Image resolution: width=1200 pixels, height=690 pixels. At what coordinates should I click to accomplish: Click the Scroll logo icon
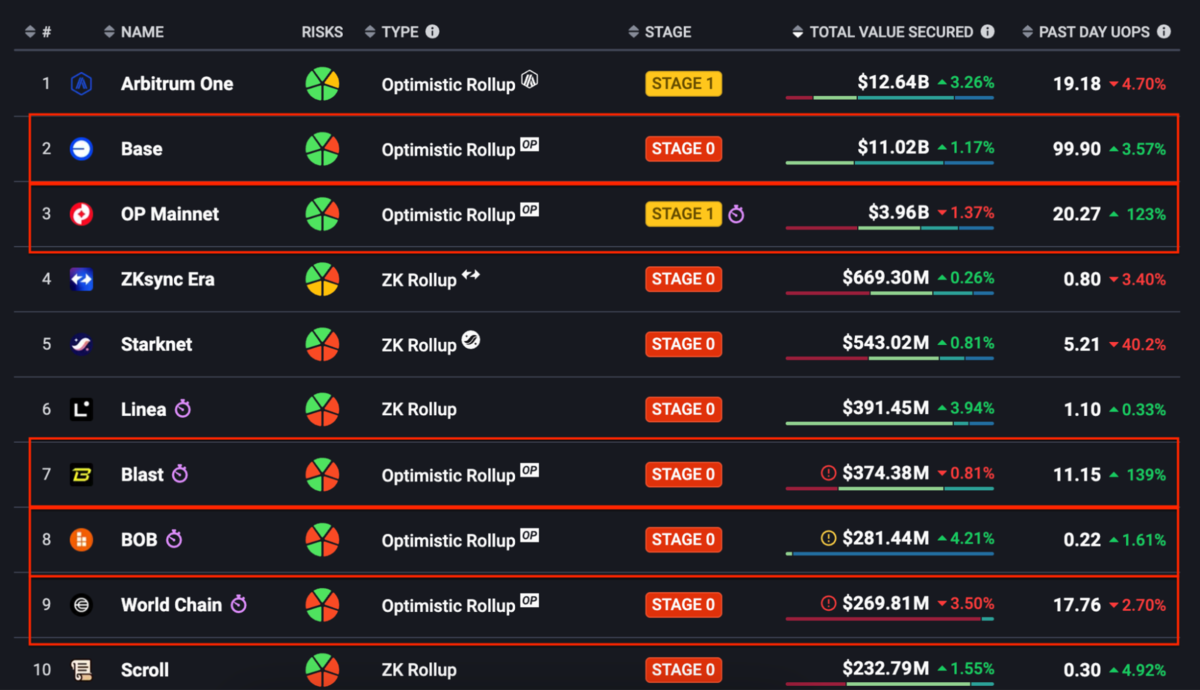[x=81, y=670]
